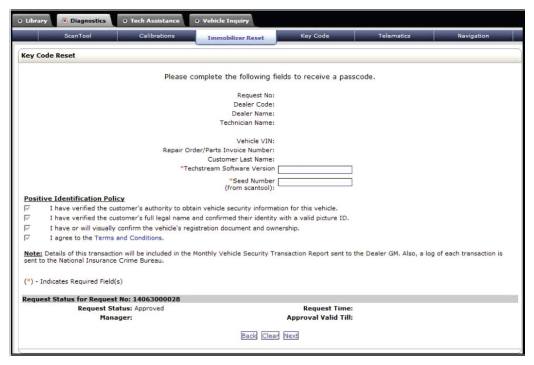Open the Terms and Conditions link
The width and height of the screenshot is (534, 365).
(x=128, y=238)
